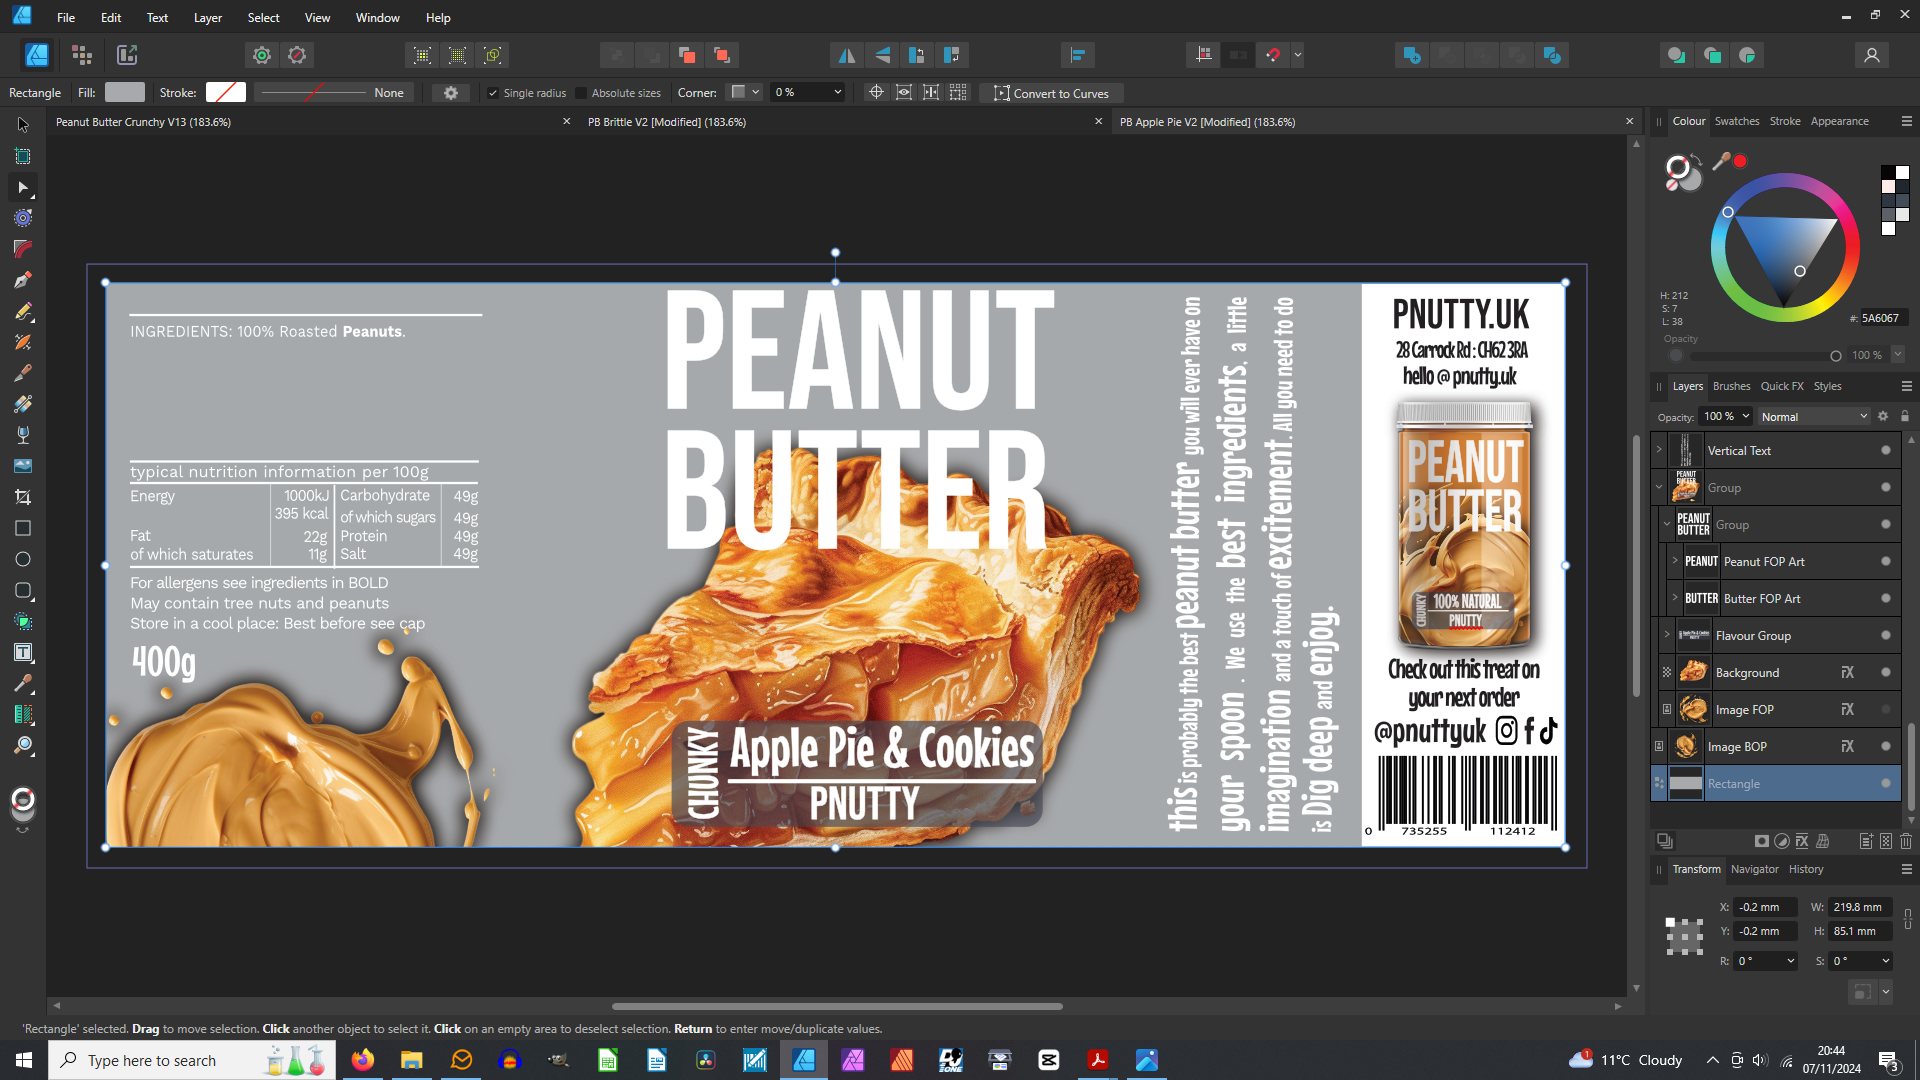Choose the Vector Brush tool
This screenshot has height=1080, width=1920.
[x=23, y=342]
